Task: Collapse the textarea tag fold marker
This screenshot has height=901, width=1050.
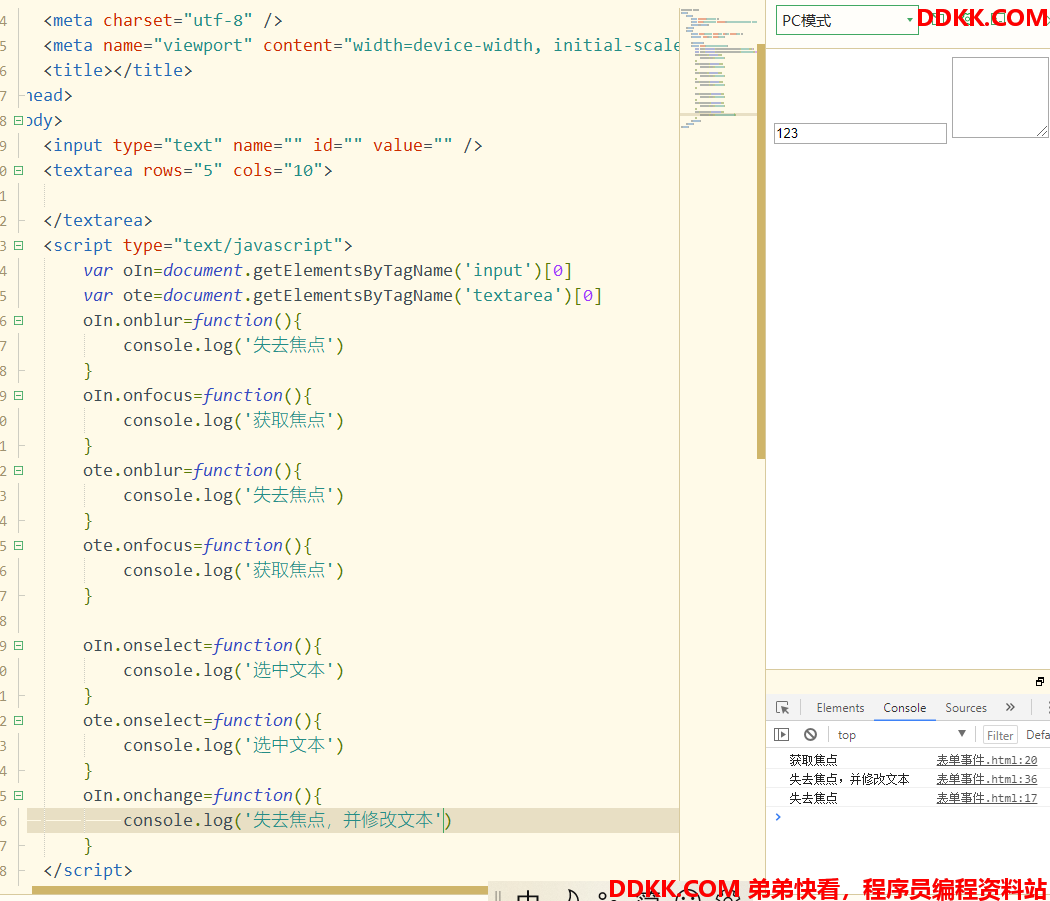Action: pos(19,171)
